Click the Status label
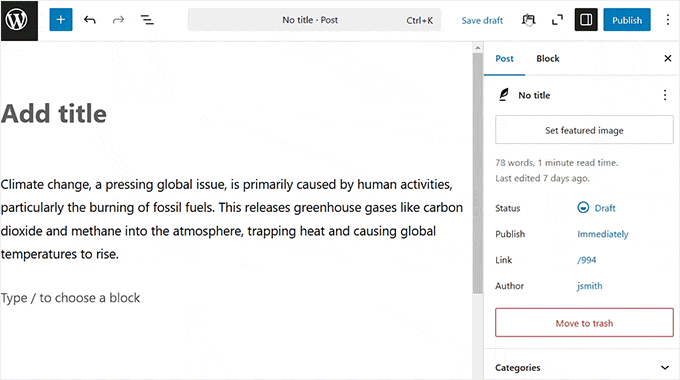 click(507, 208)
